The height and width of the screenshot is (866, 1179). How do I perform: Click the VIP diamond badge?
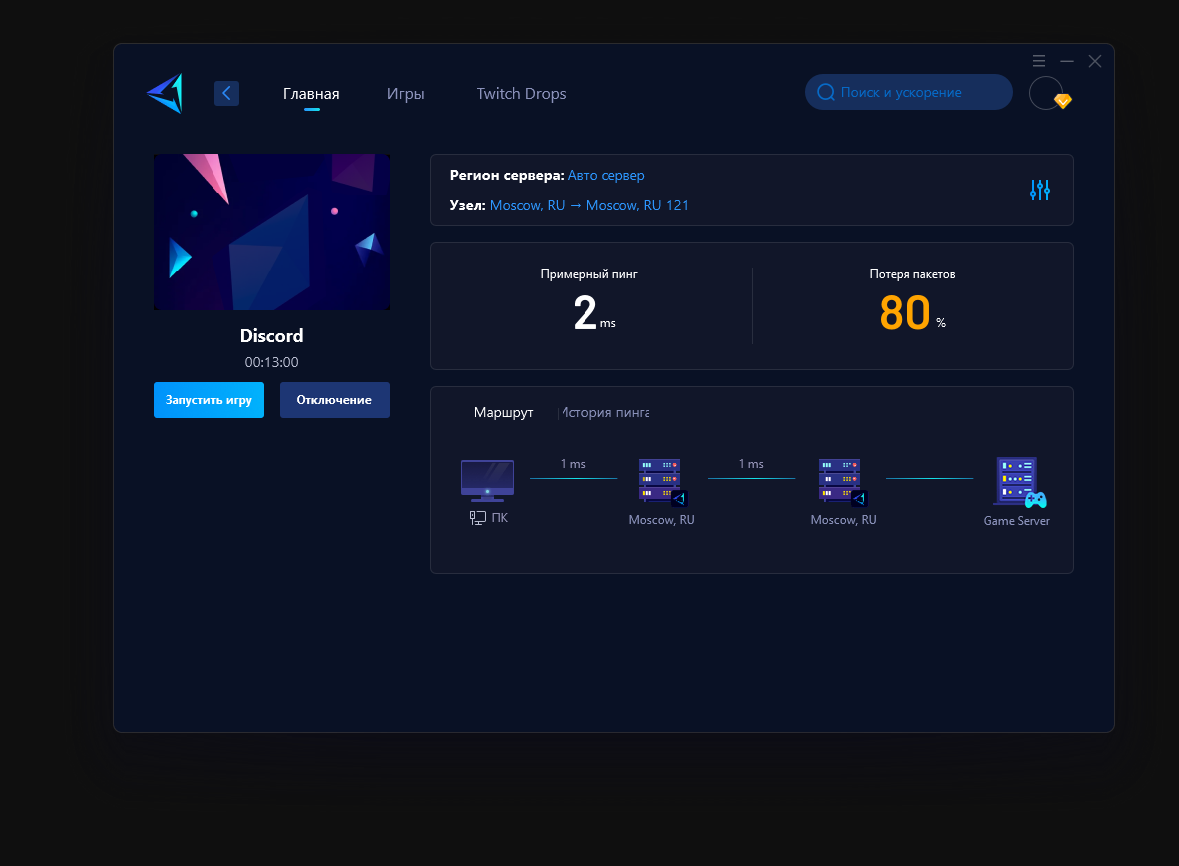(x=1062, y=101)
